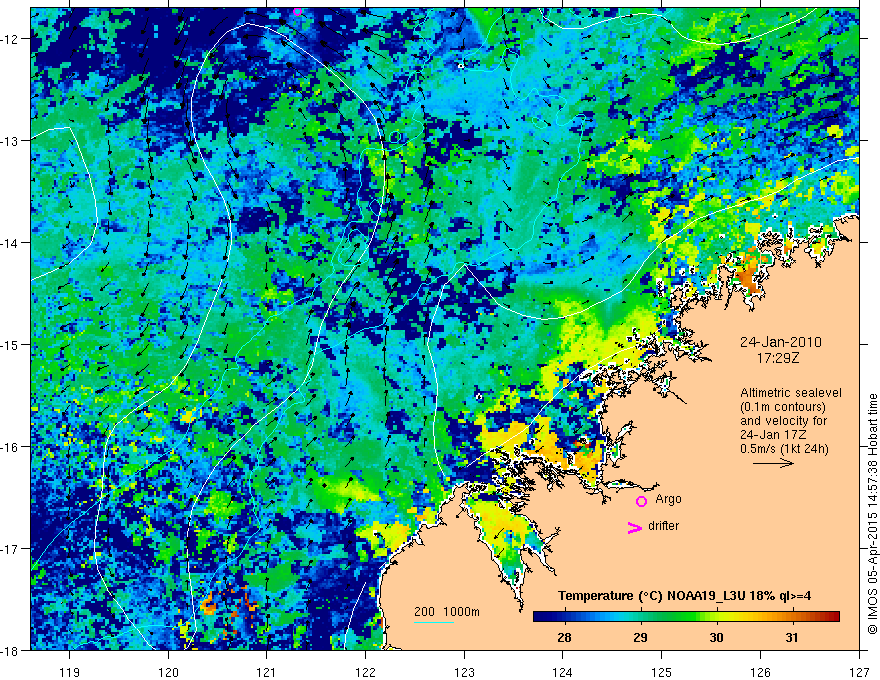Click latitude axis label '-12'
The height and width of the screenshot is (680, 880).
tap(10, 39)
